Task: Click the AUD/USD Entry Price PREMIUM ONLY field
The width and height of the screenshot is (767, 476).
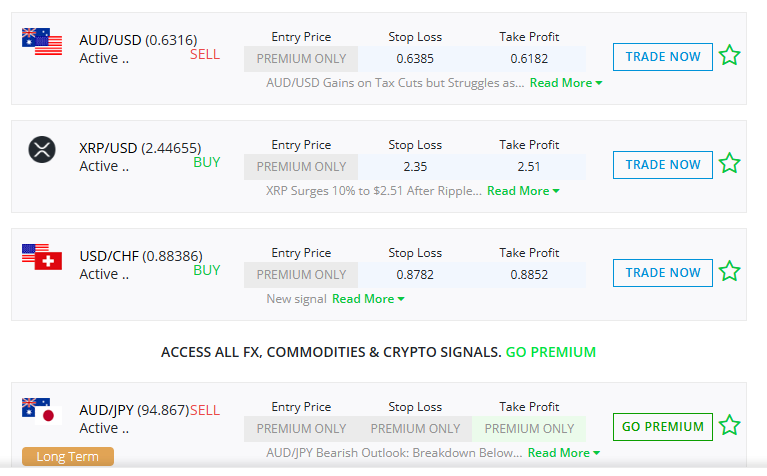Action: coord(301,59)
